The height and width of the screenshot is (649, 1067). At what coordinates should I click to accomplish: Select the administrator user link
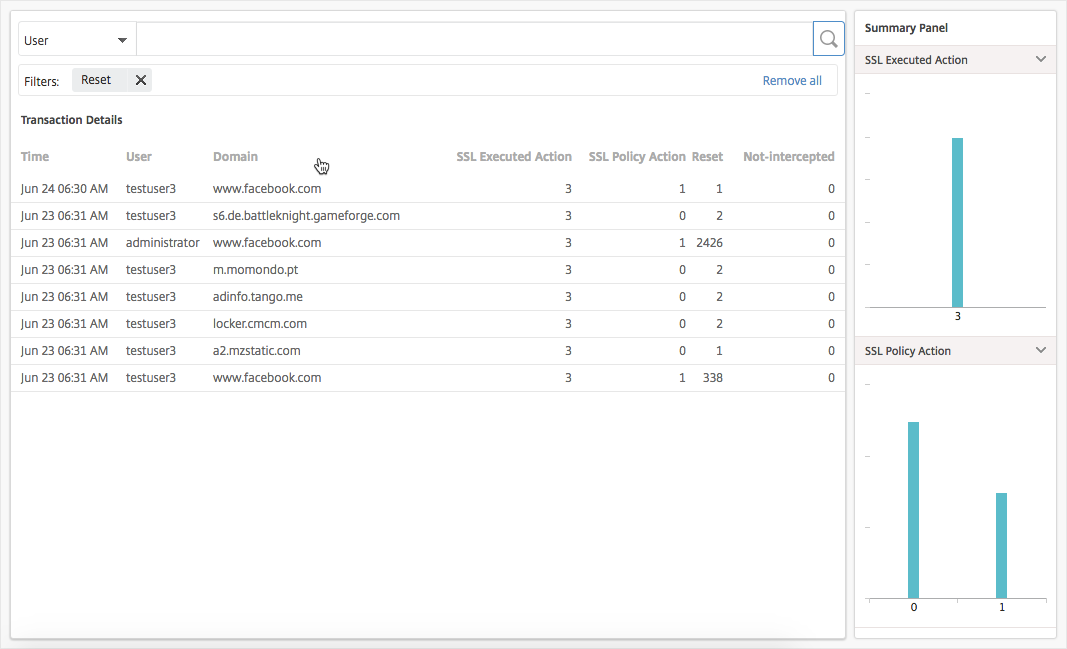[x=162, y=242]
